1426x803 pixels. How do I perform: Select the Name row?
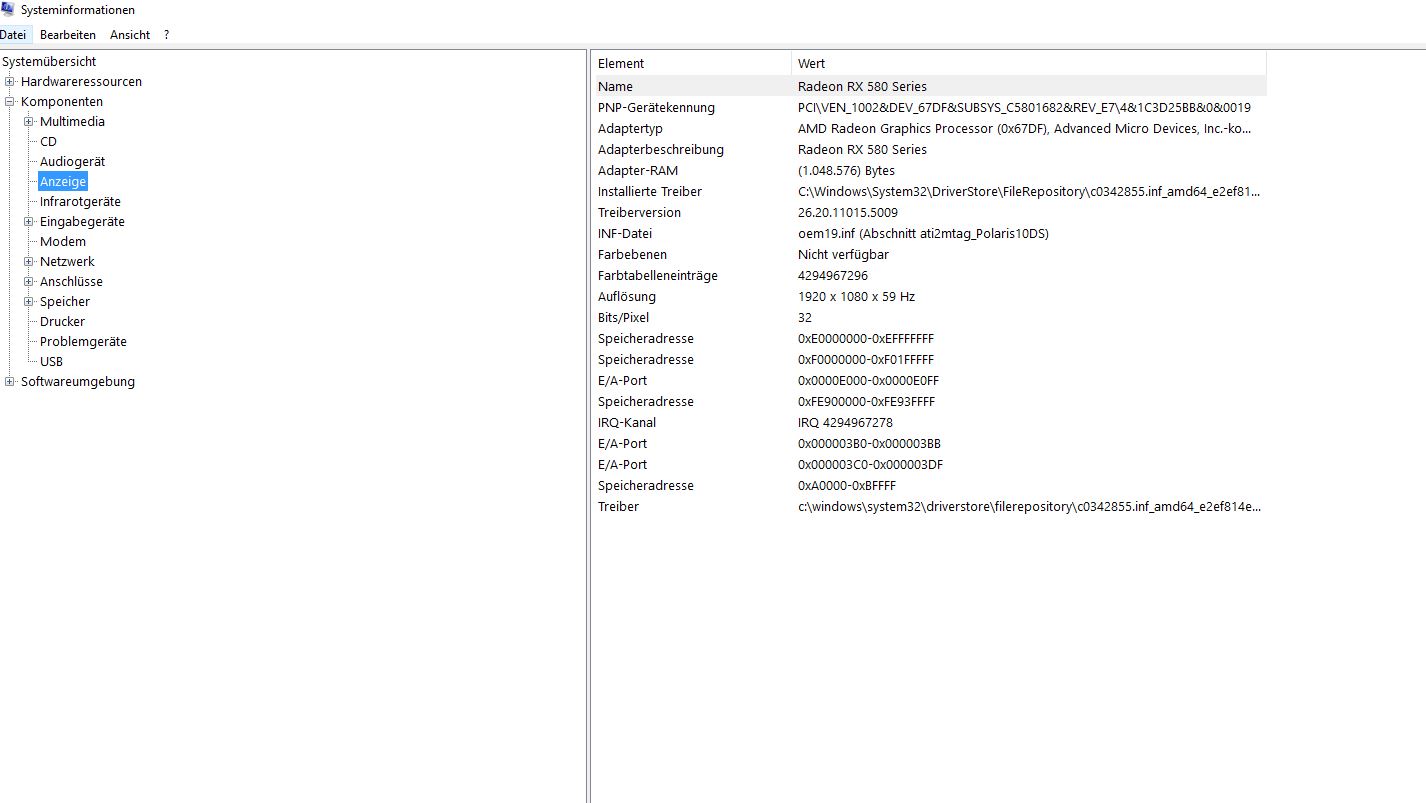pos(930,86)
